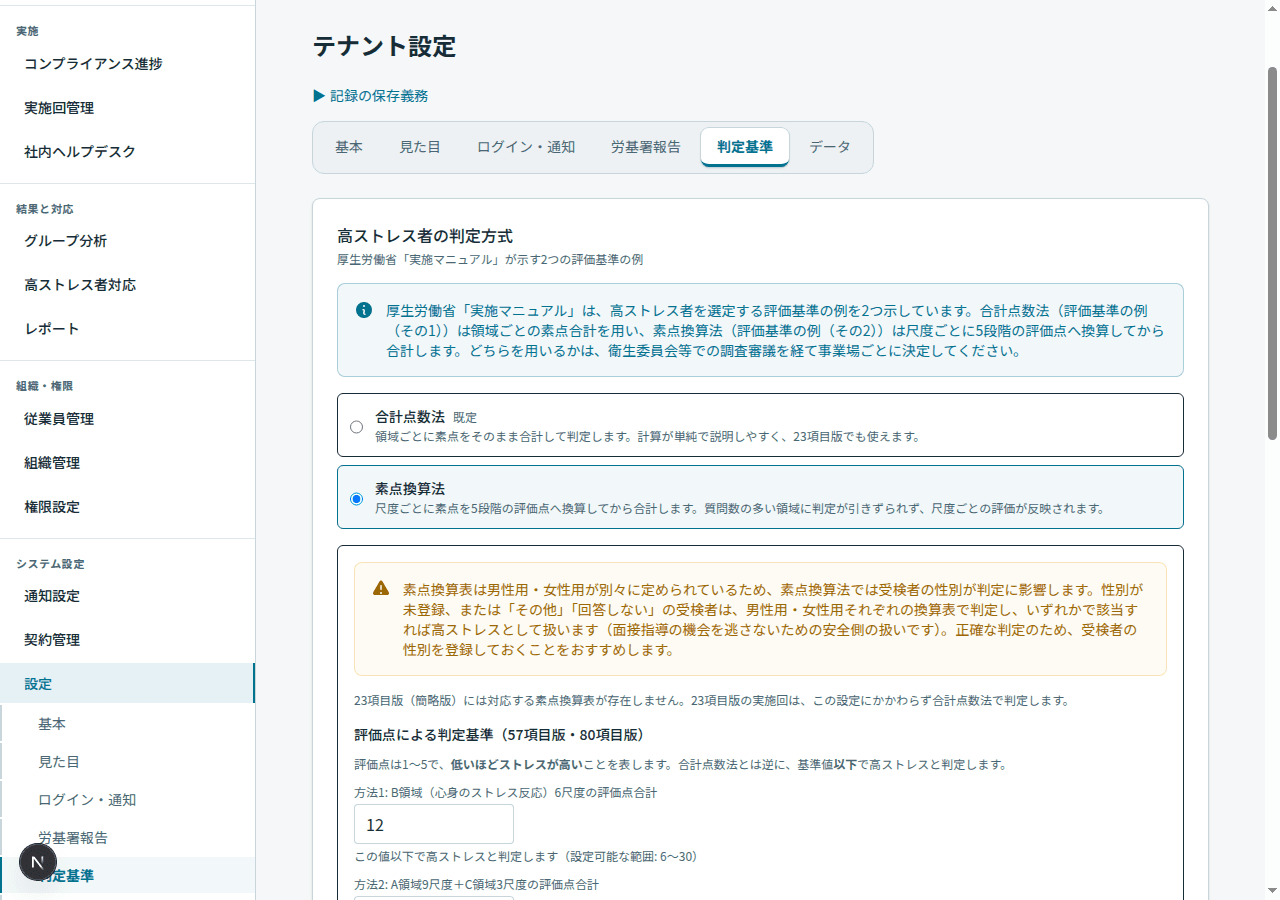Click the round N badge icon

click(38, 862)
